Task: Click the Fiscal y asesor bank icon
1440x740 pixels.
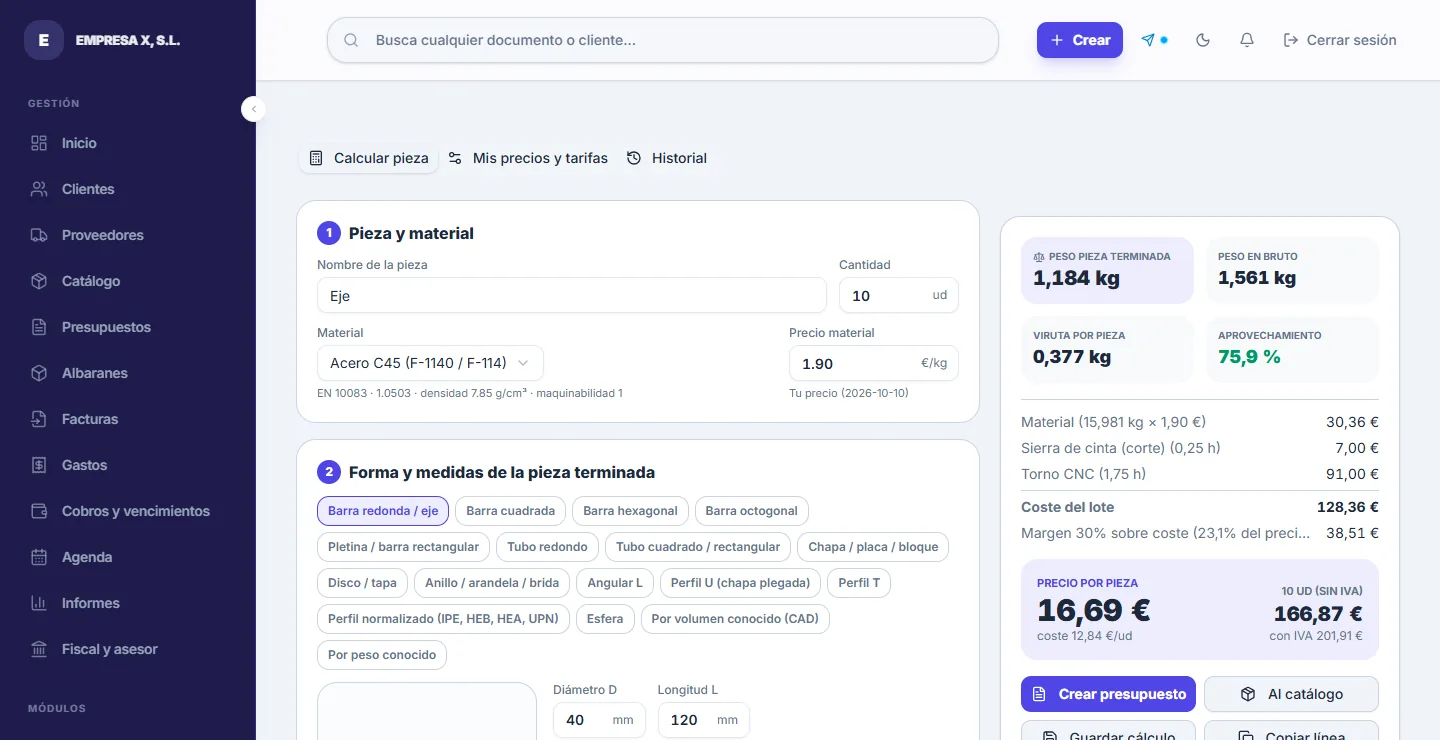Action: 39,649
